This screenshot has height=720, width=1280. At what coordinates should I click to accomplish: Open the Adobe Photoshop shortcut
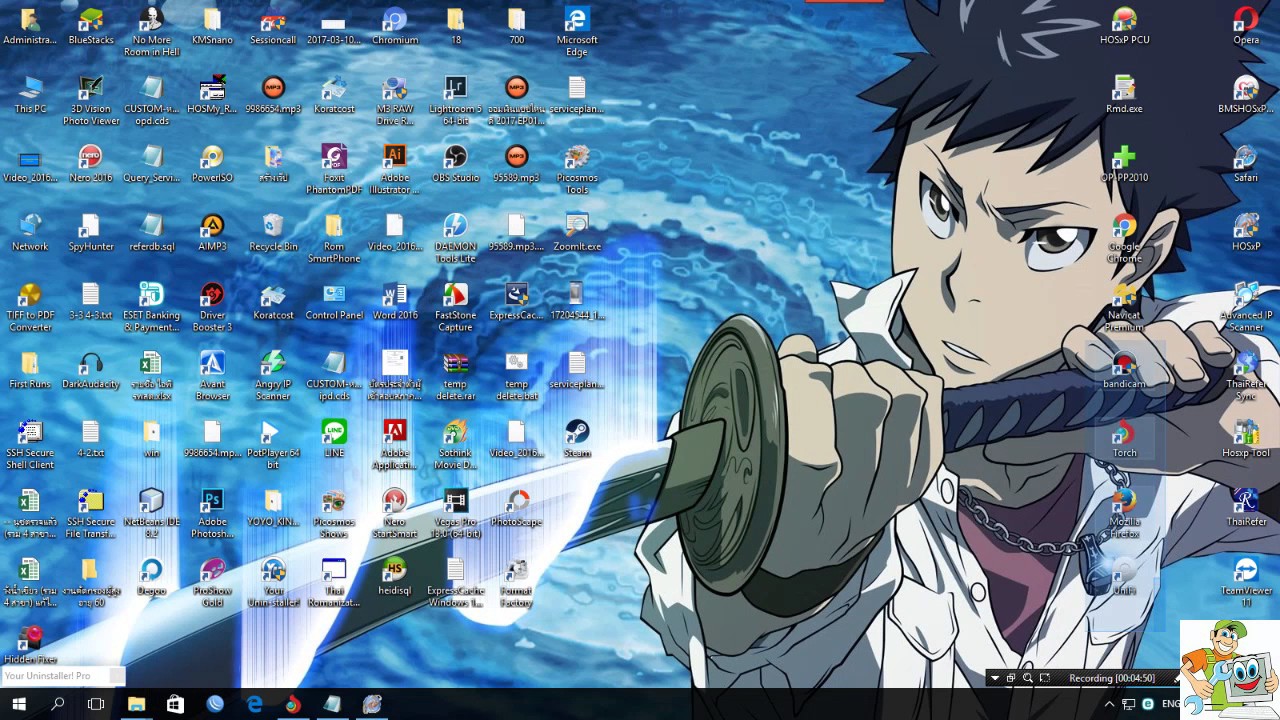tap(212, 515)
